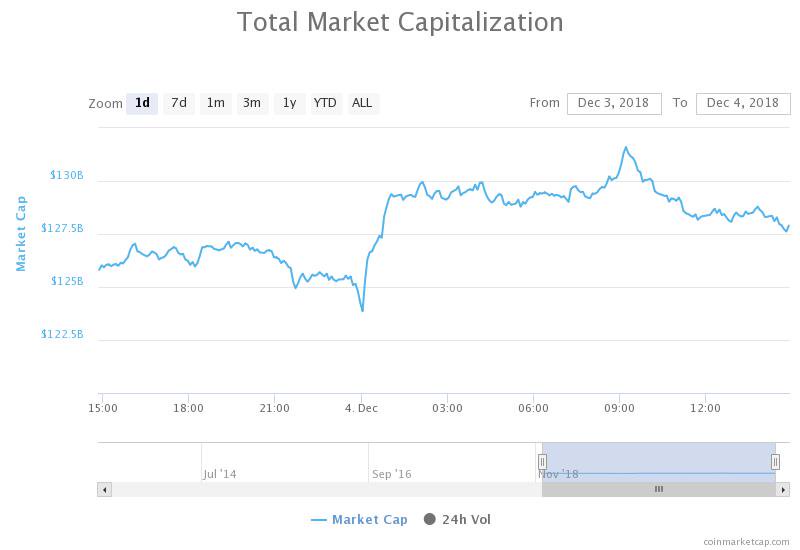Click the market cap peak near 09:00
Screen dimensions: 800x550
click(626, 147)
